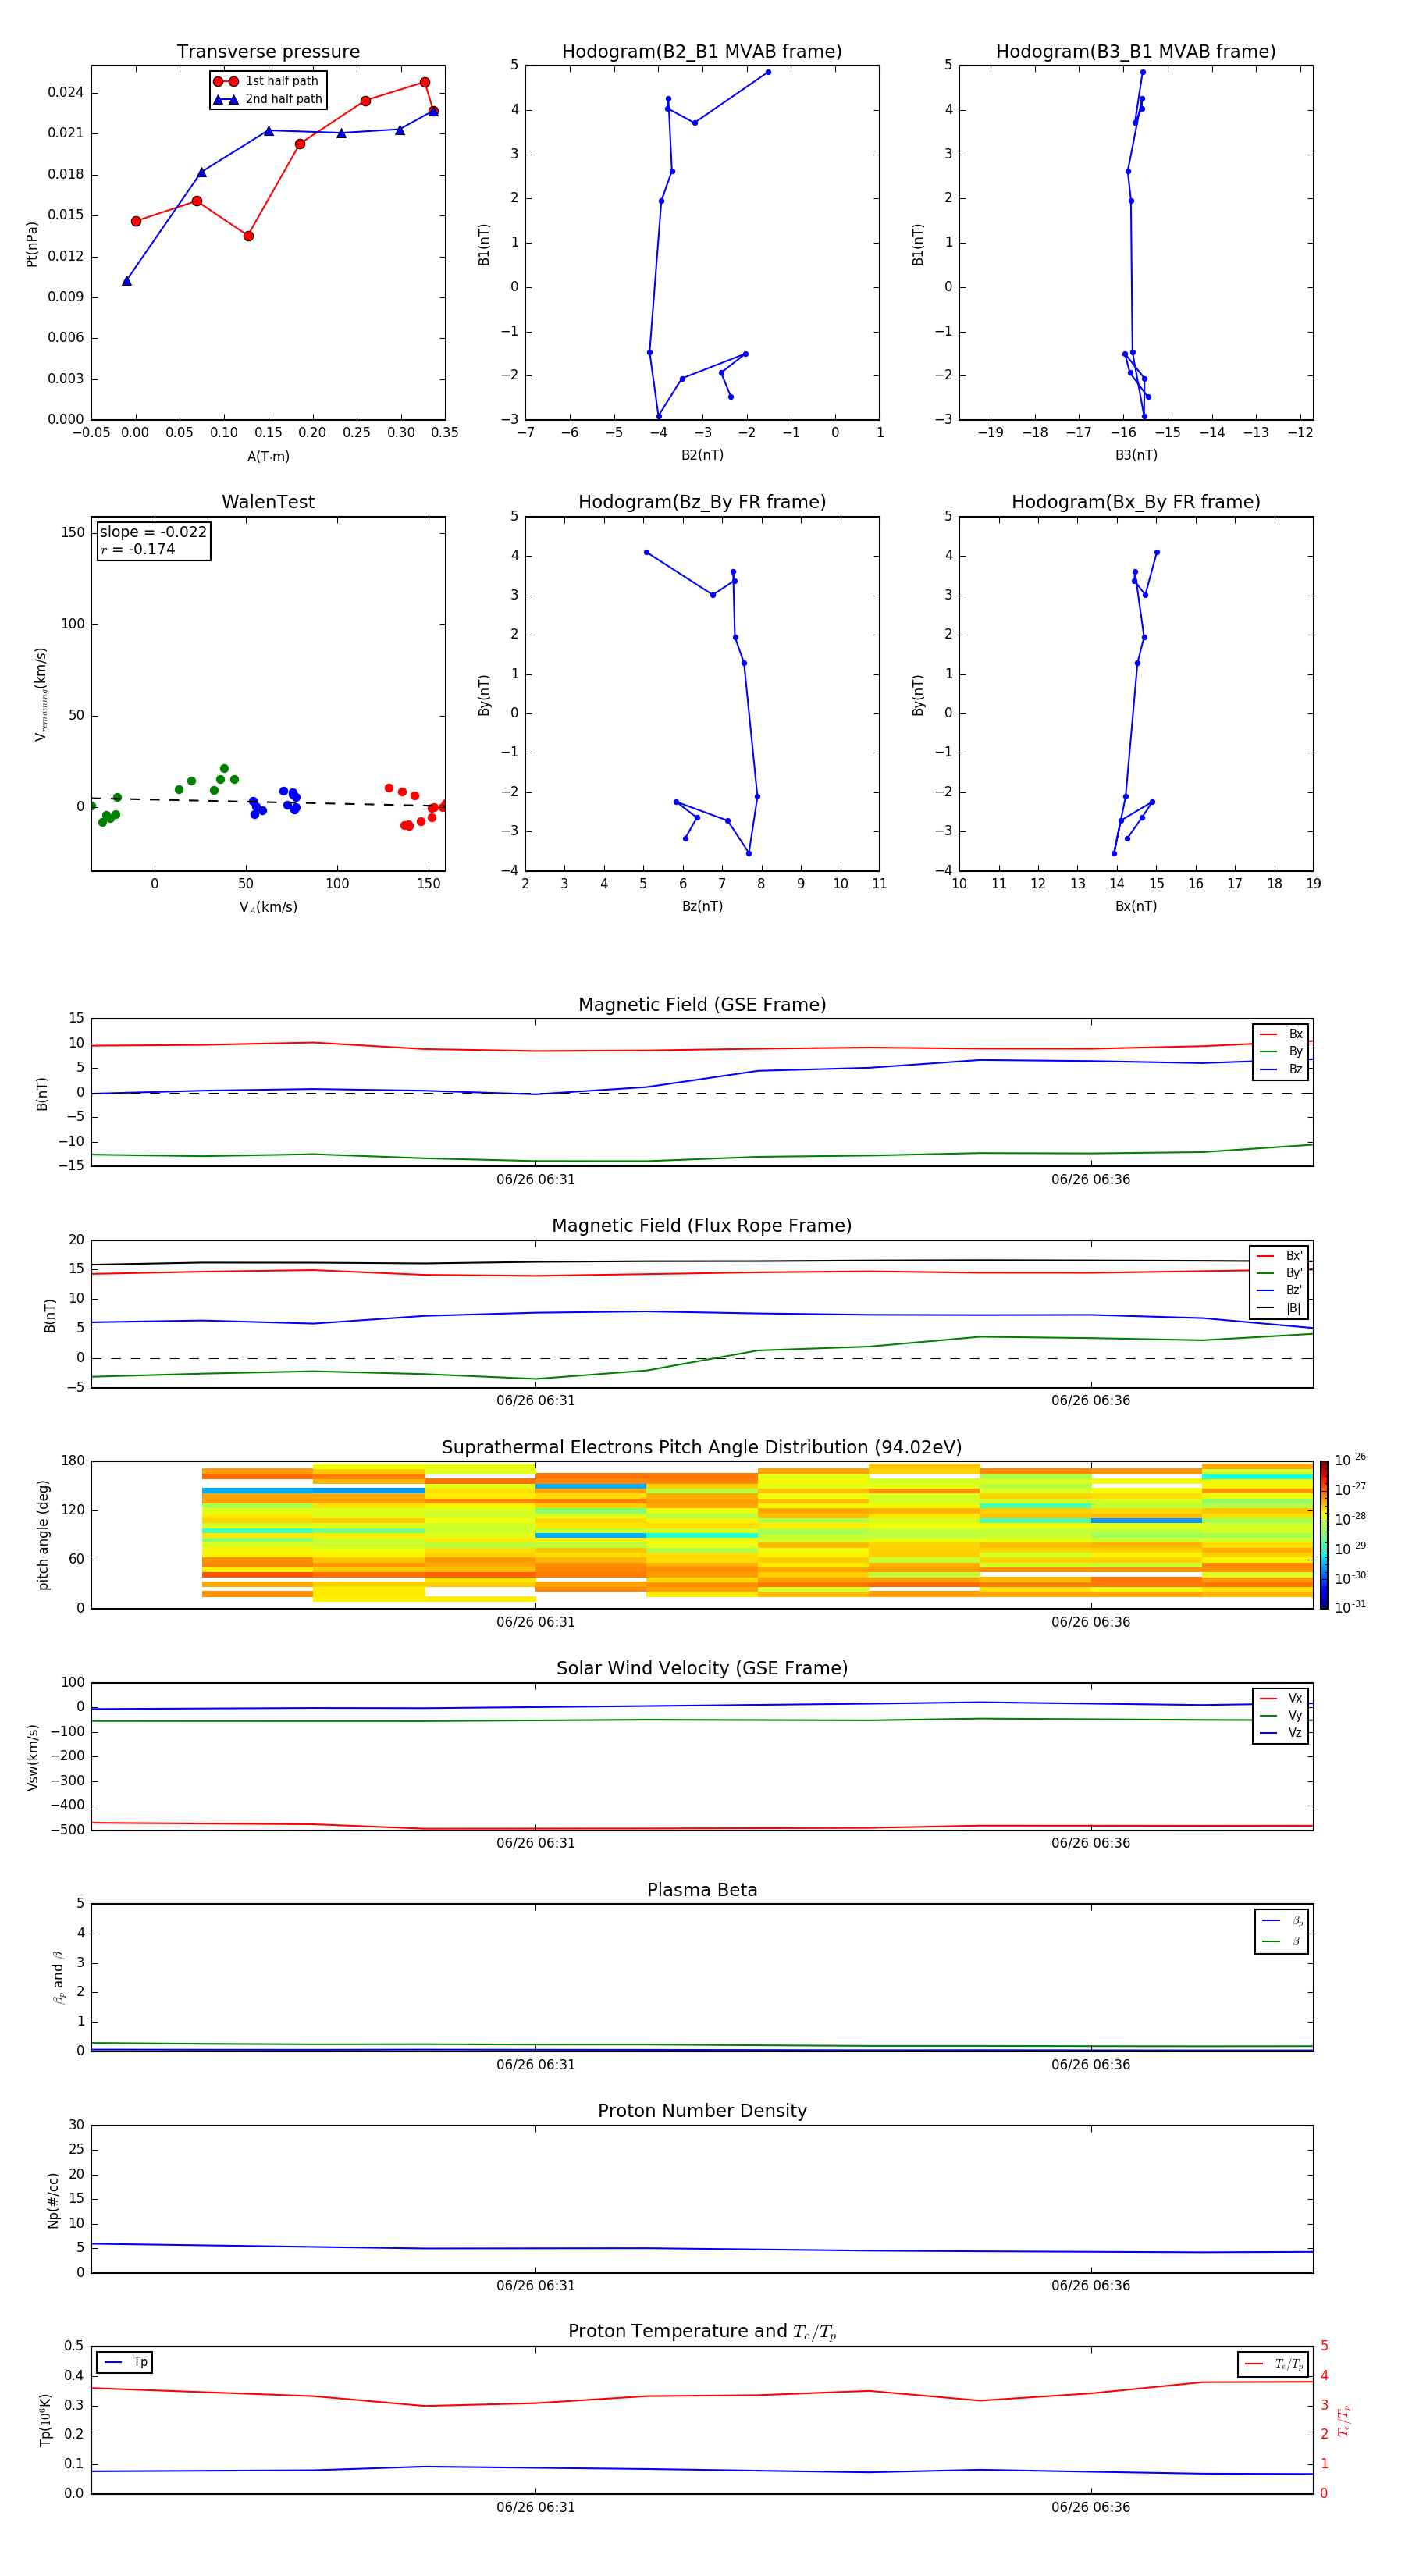Click the Tp legend entry
Screen dimensions: 1405x2576
click(x=125, y=2362)
